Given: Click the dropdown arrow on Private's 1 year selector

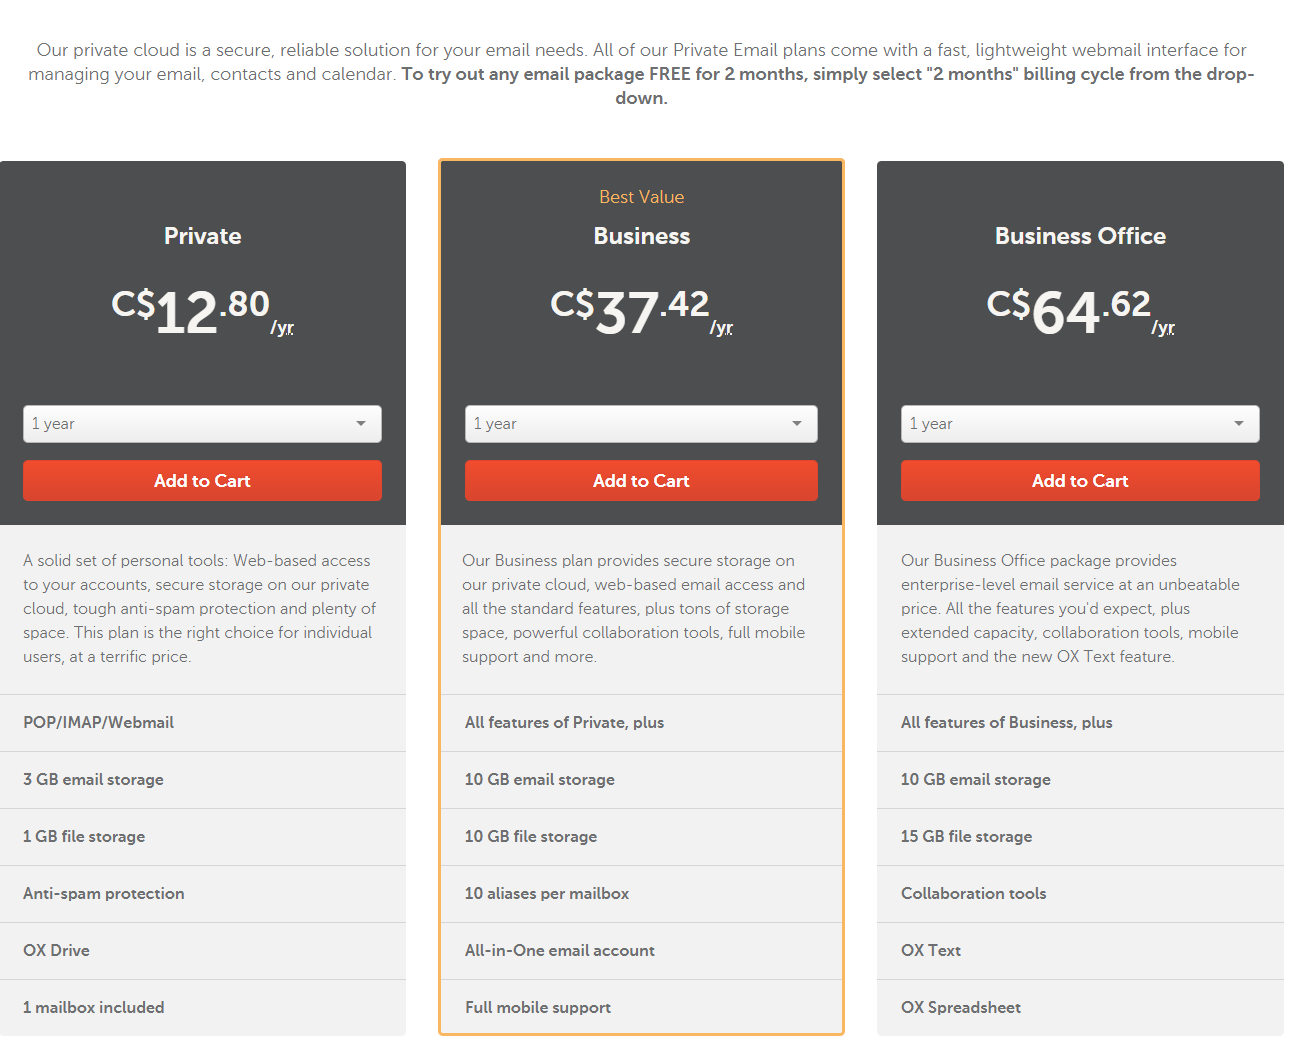Looking at the screenshot, I should coord(361,423).
